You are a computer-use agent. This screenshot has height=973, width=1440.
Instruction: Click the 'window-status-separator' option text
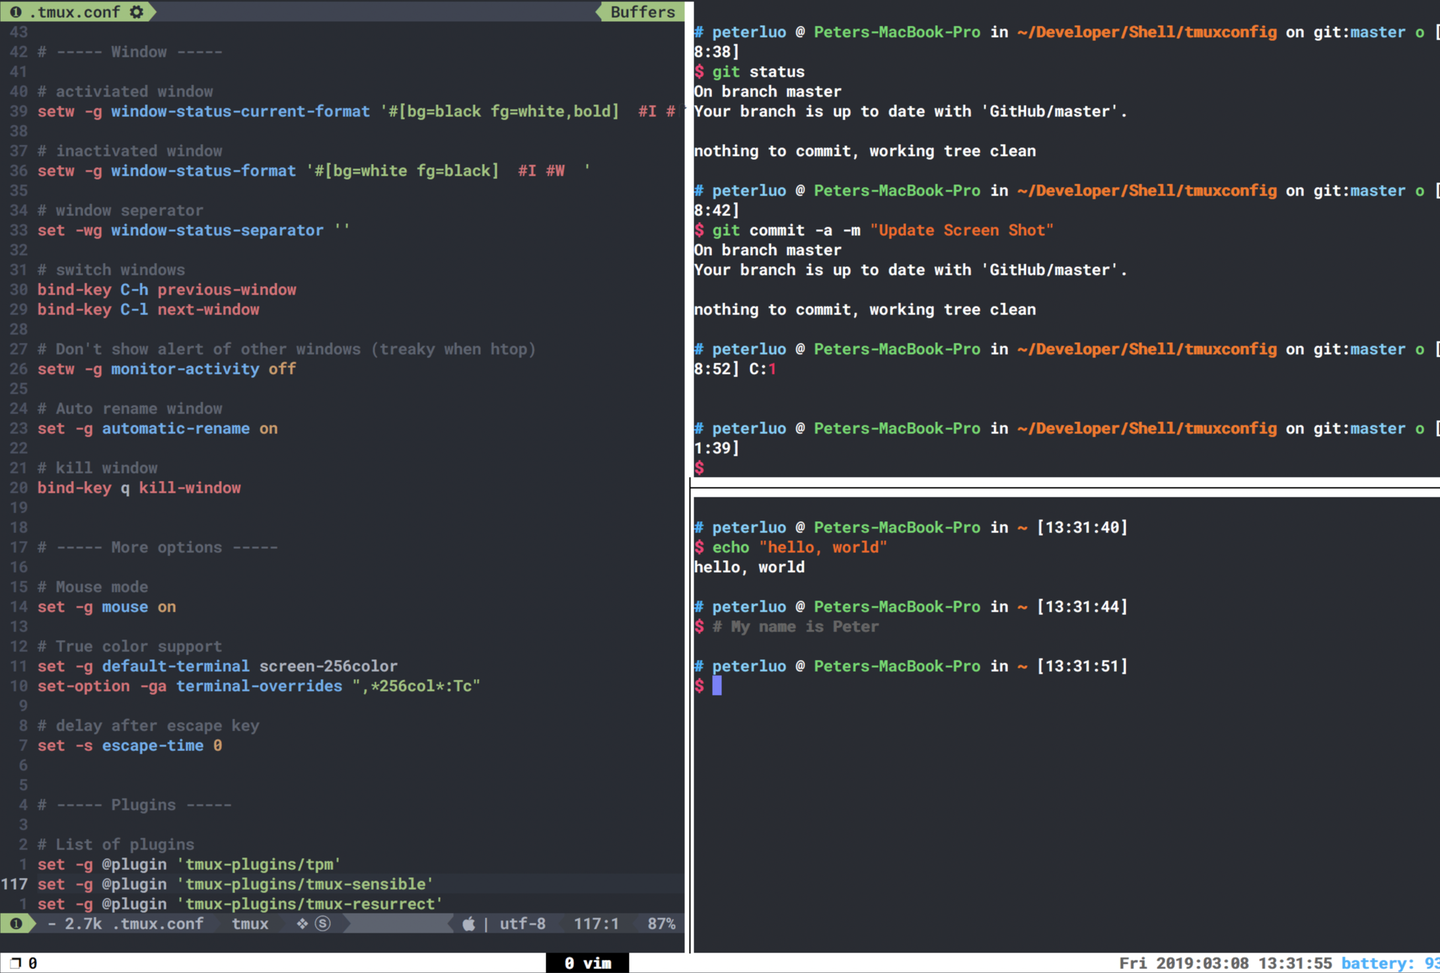pyautogui.click(x=217, y=230)
